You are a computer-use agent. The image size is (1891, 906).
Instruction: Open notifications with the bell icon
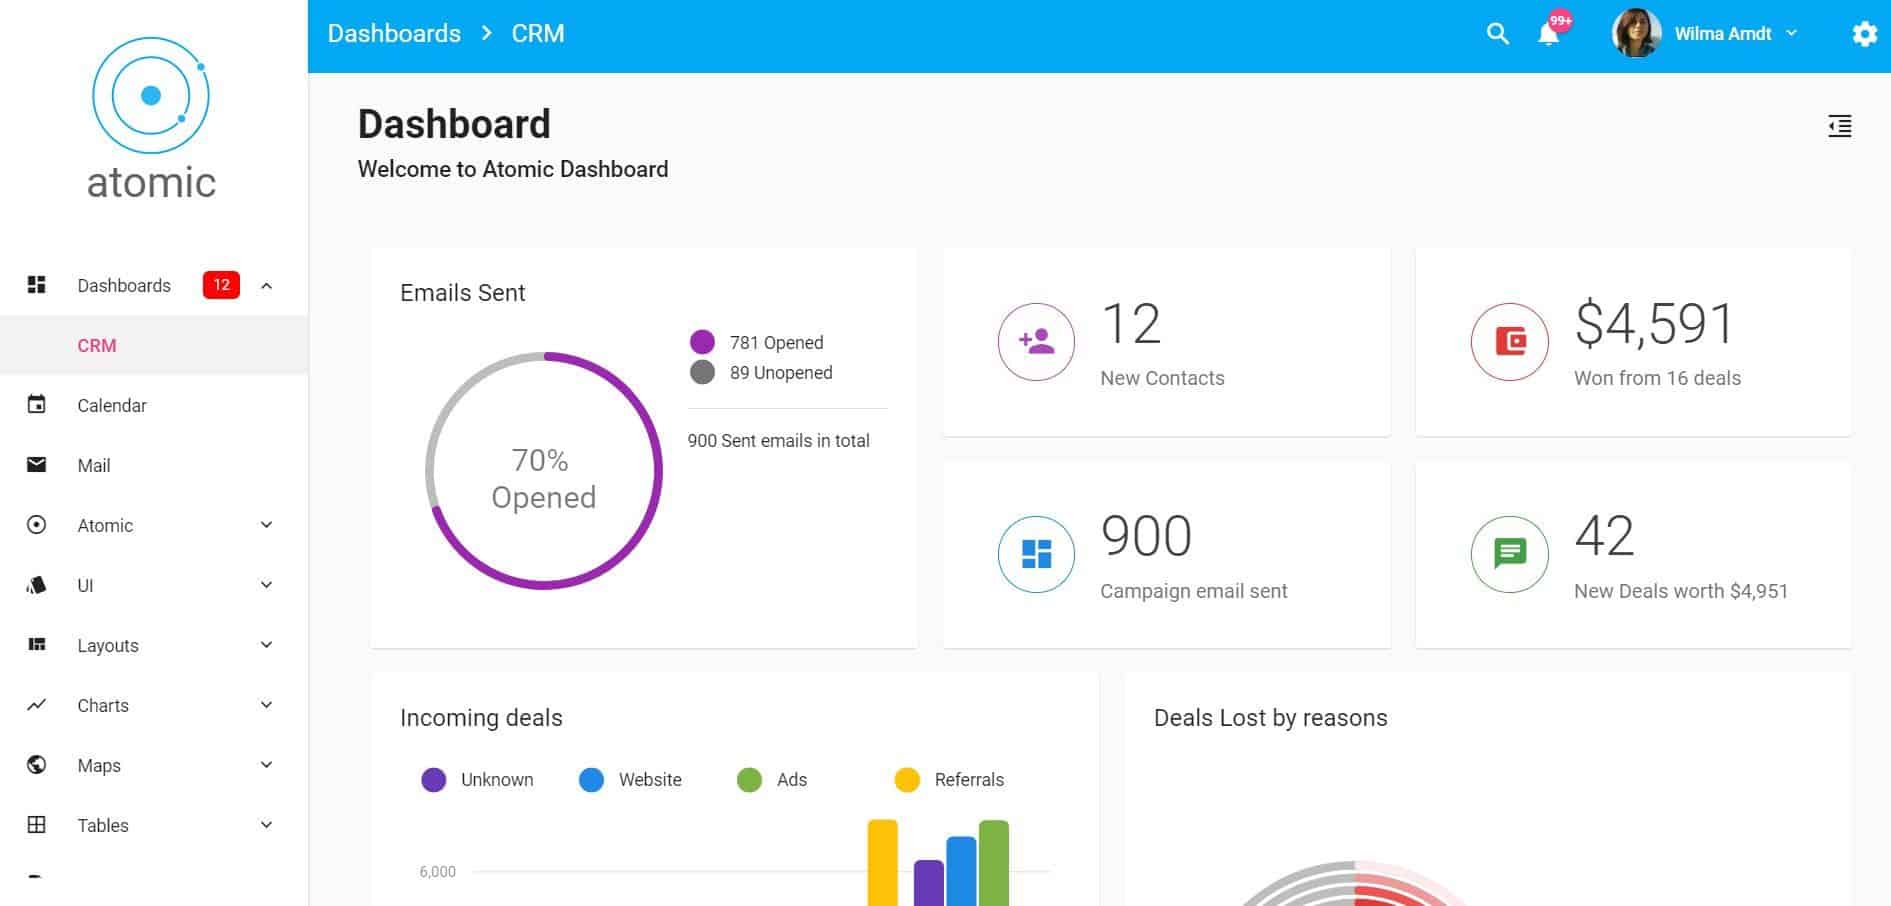[1548, 33]
